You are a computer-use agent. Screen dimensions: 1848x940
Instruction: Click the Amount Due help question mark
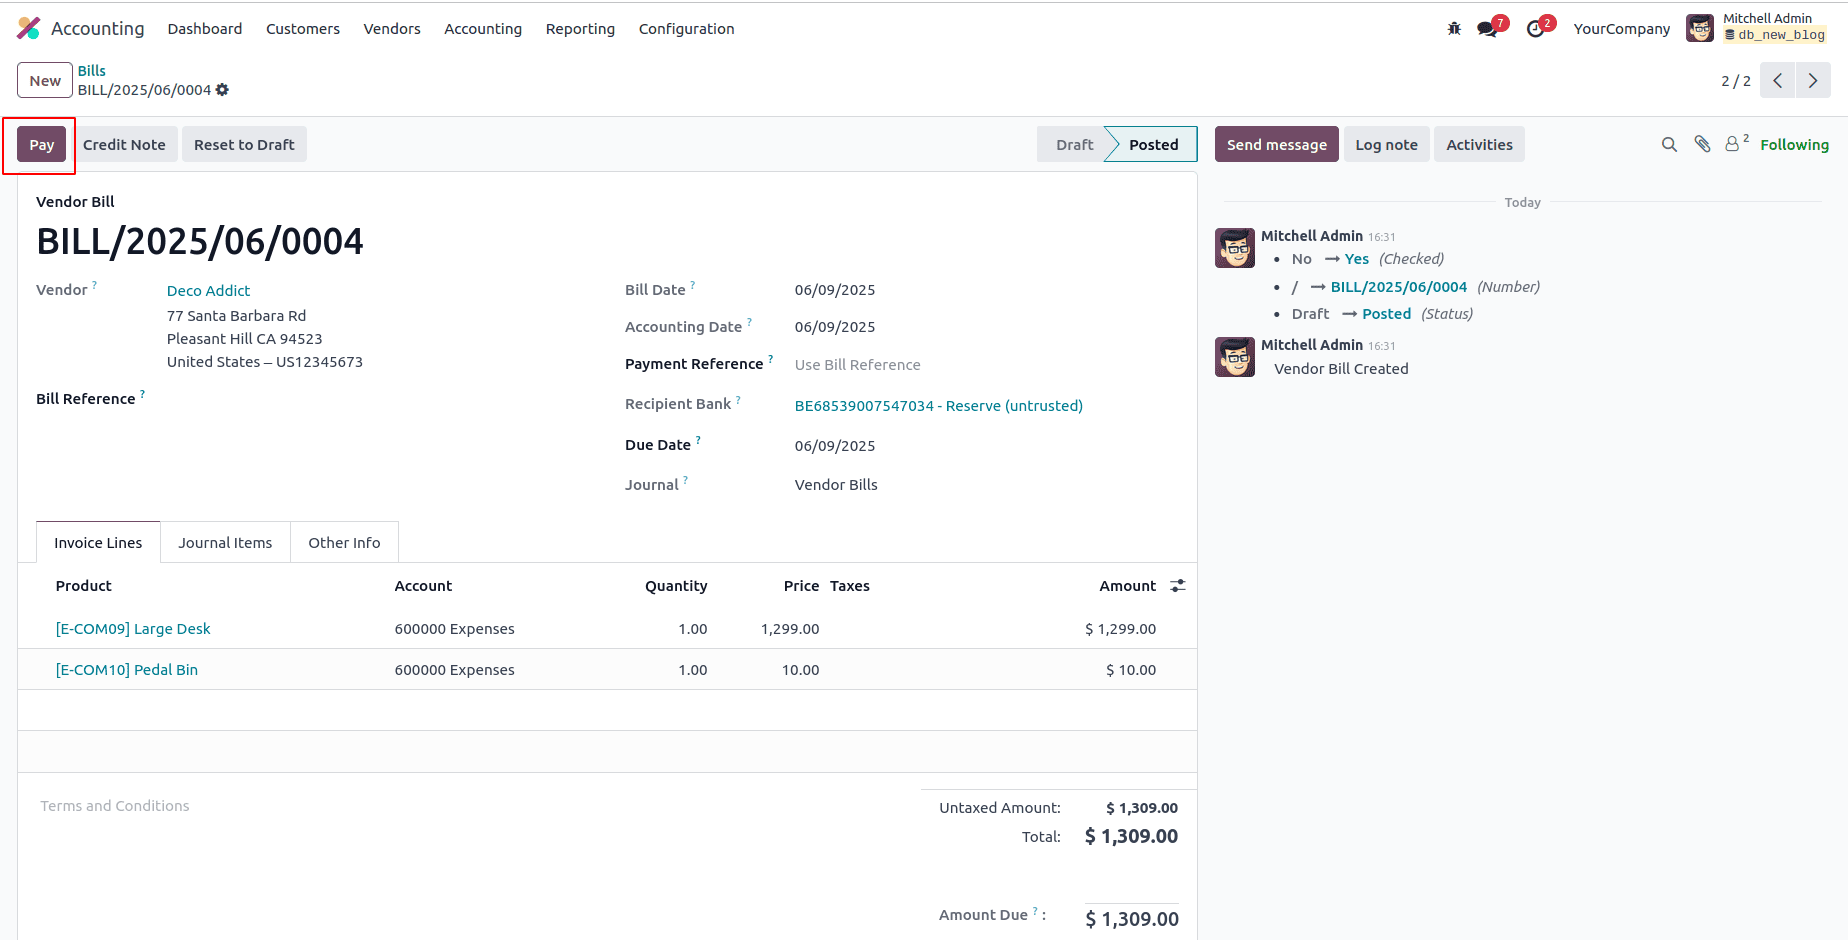tap(1035, 911)
